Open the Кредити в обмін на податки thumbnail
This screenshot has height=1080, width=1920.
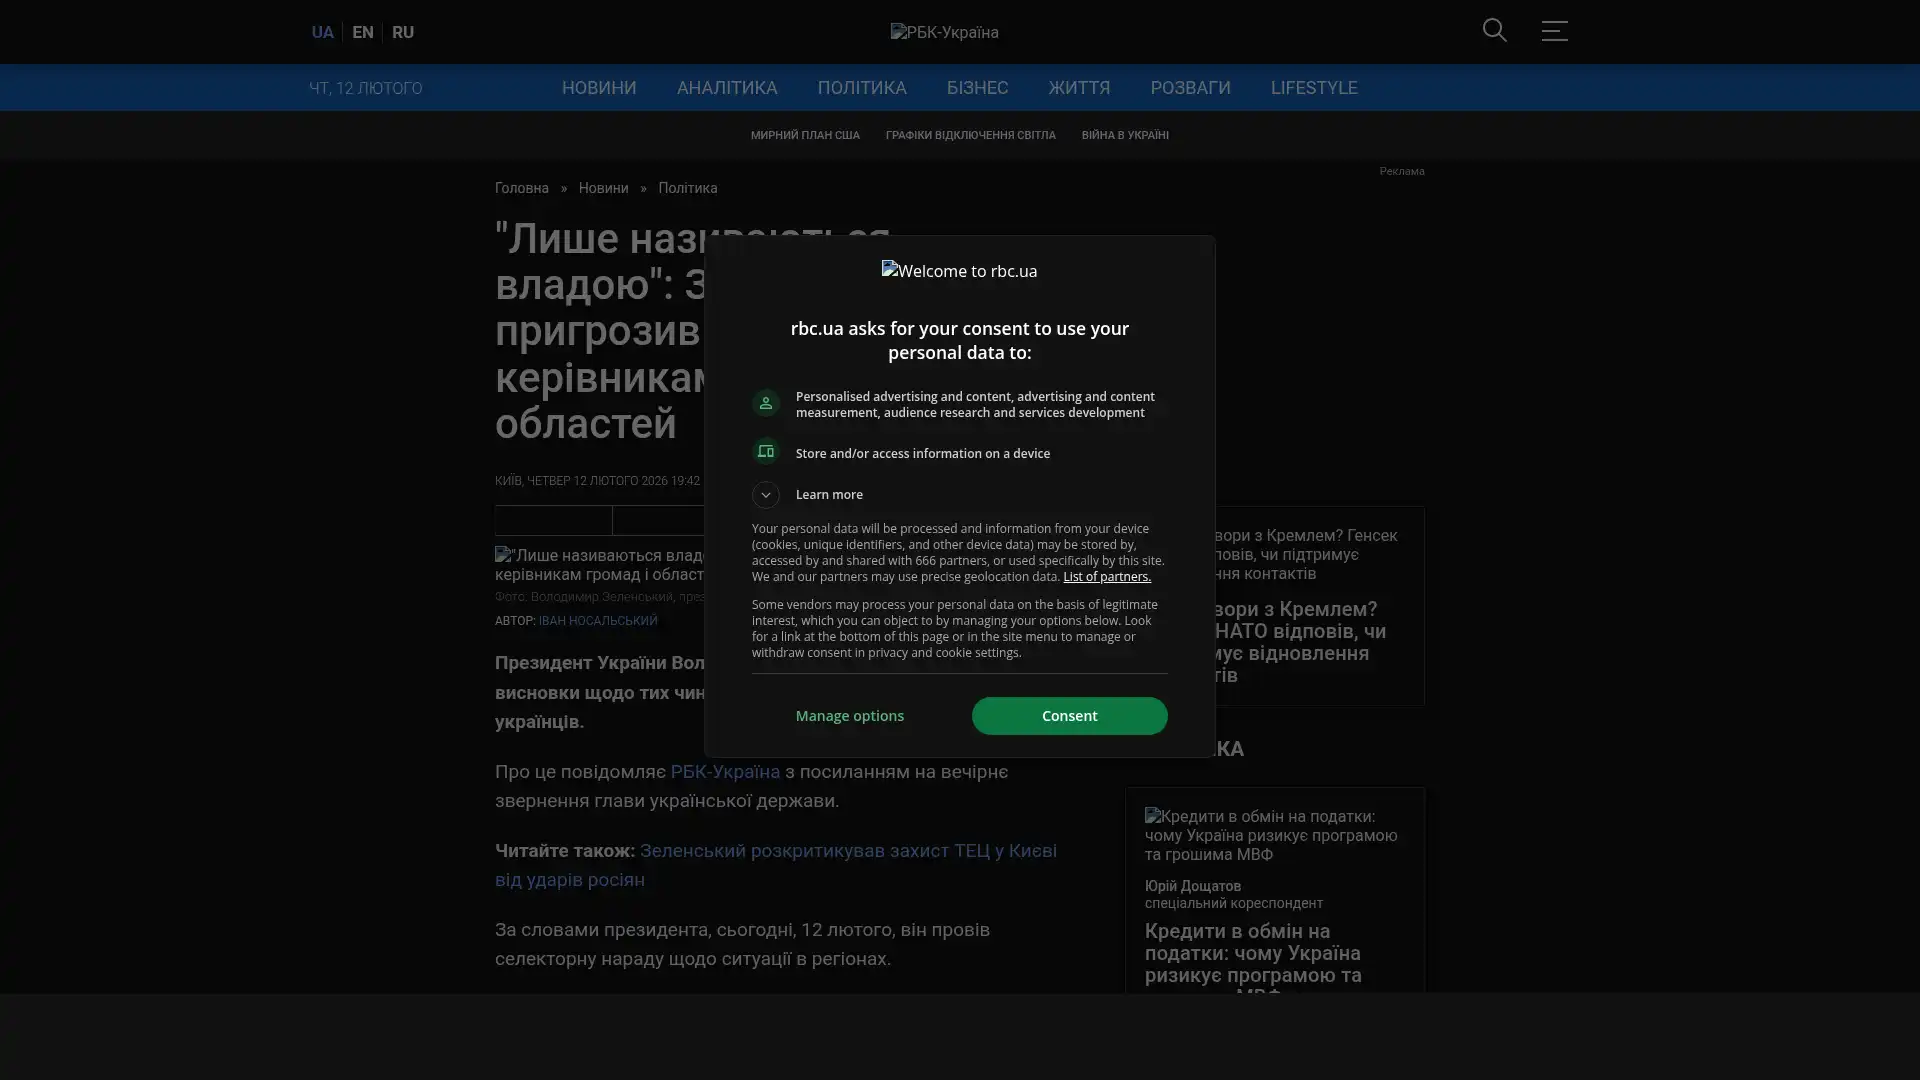(1273, 835)
